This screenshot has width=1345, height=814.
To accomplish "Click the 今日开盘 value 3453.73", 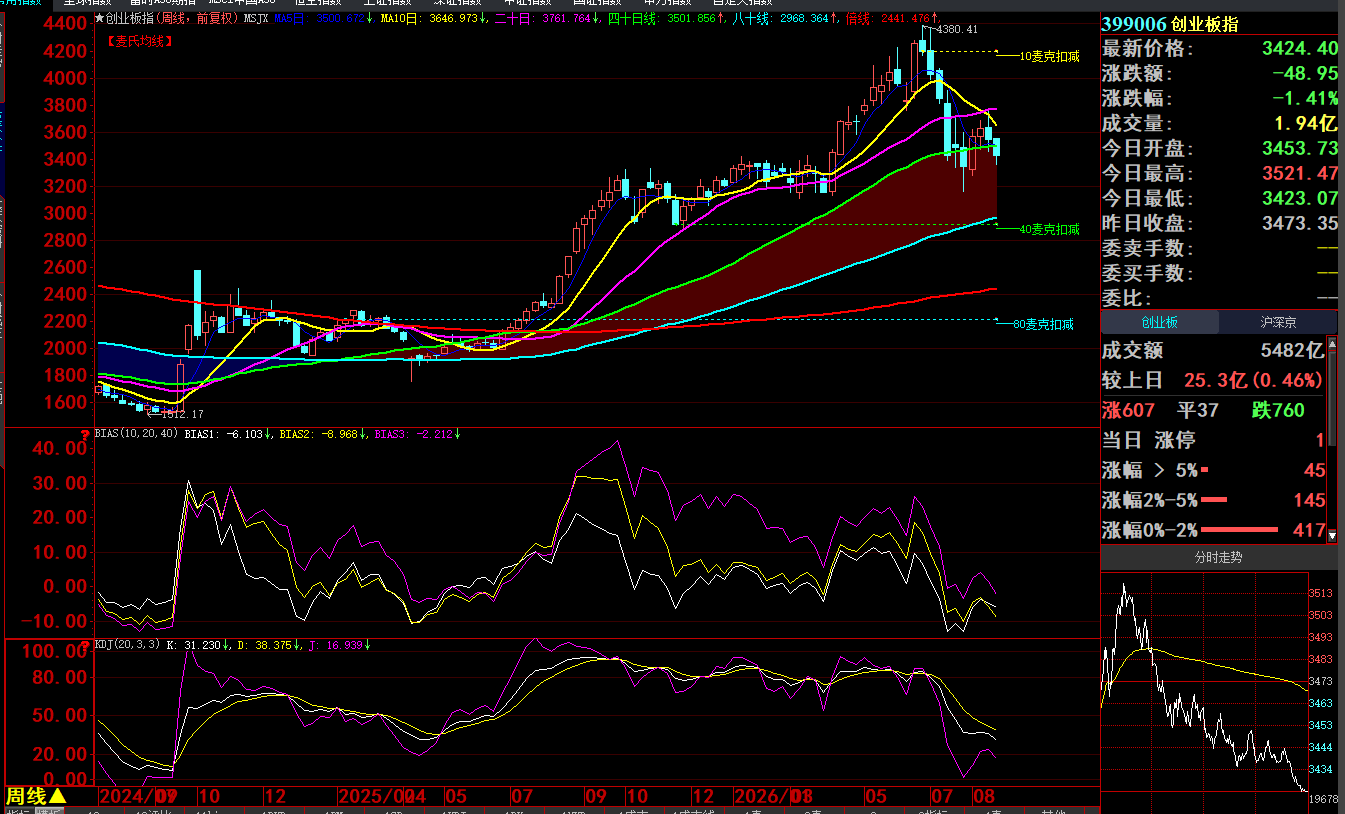I will pos(1300,148).
